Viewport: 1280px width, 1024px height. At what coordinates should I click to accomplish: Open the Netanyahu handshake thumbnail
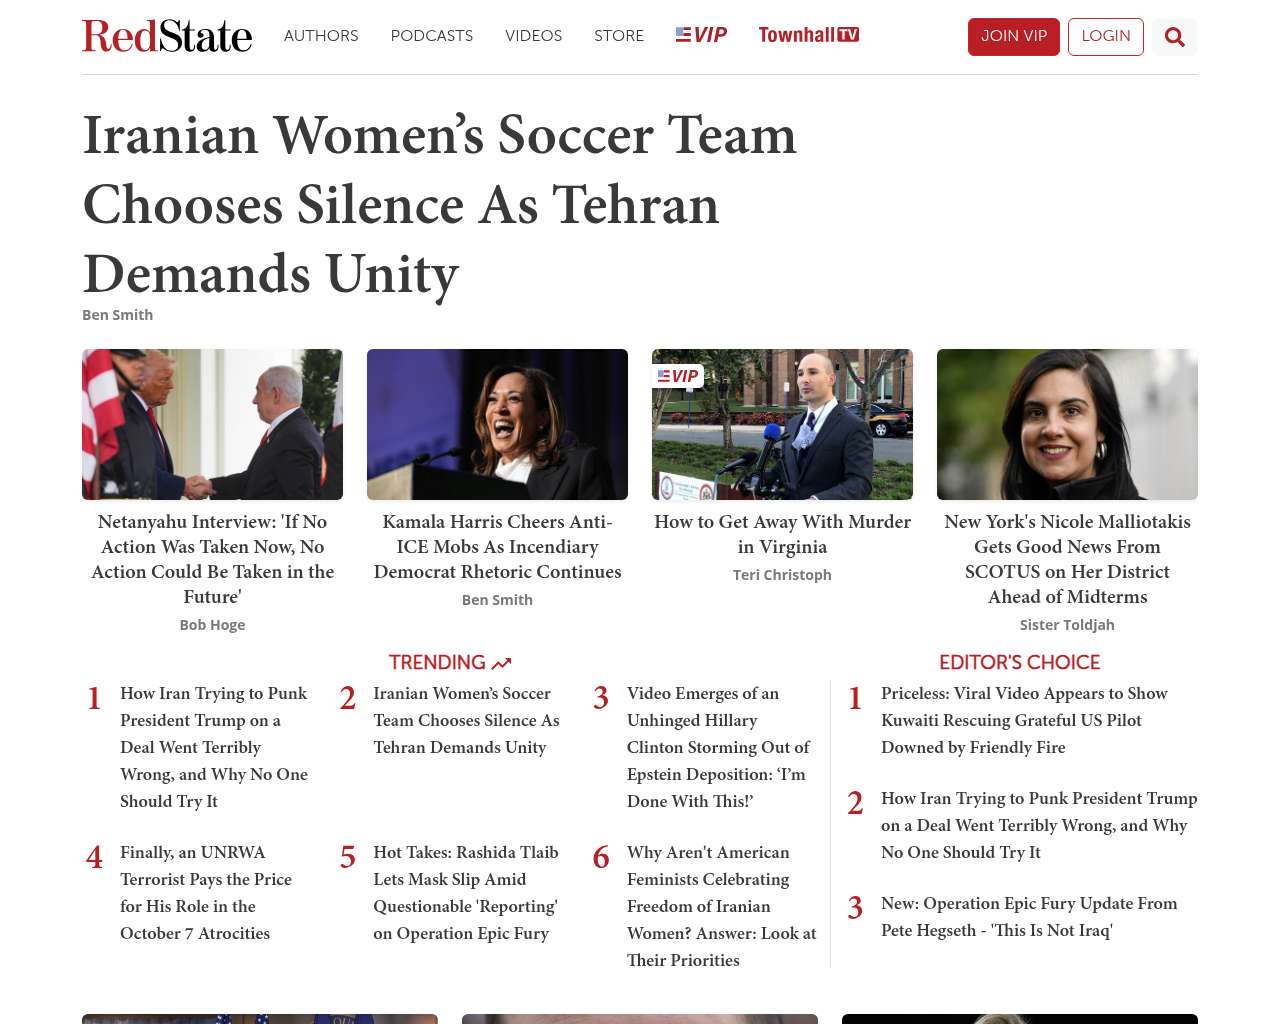point(212,424)
